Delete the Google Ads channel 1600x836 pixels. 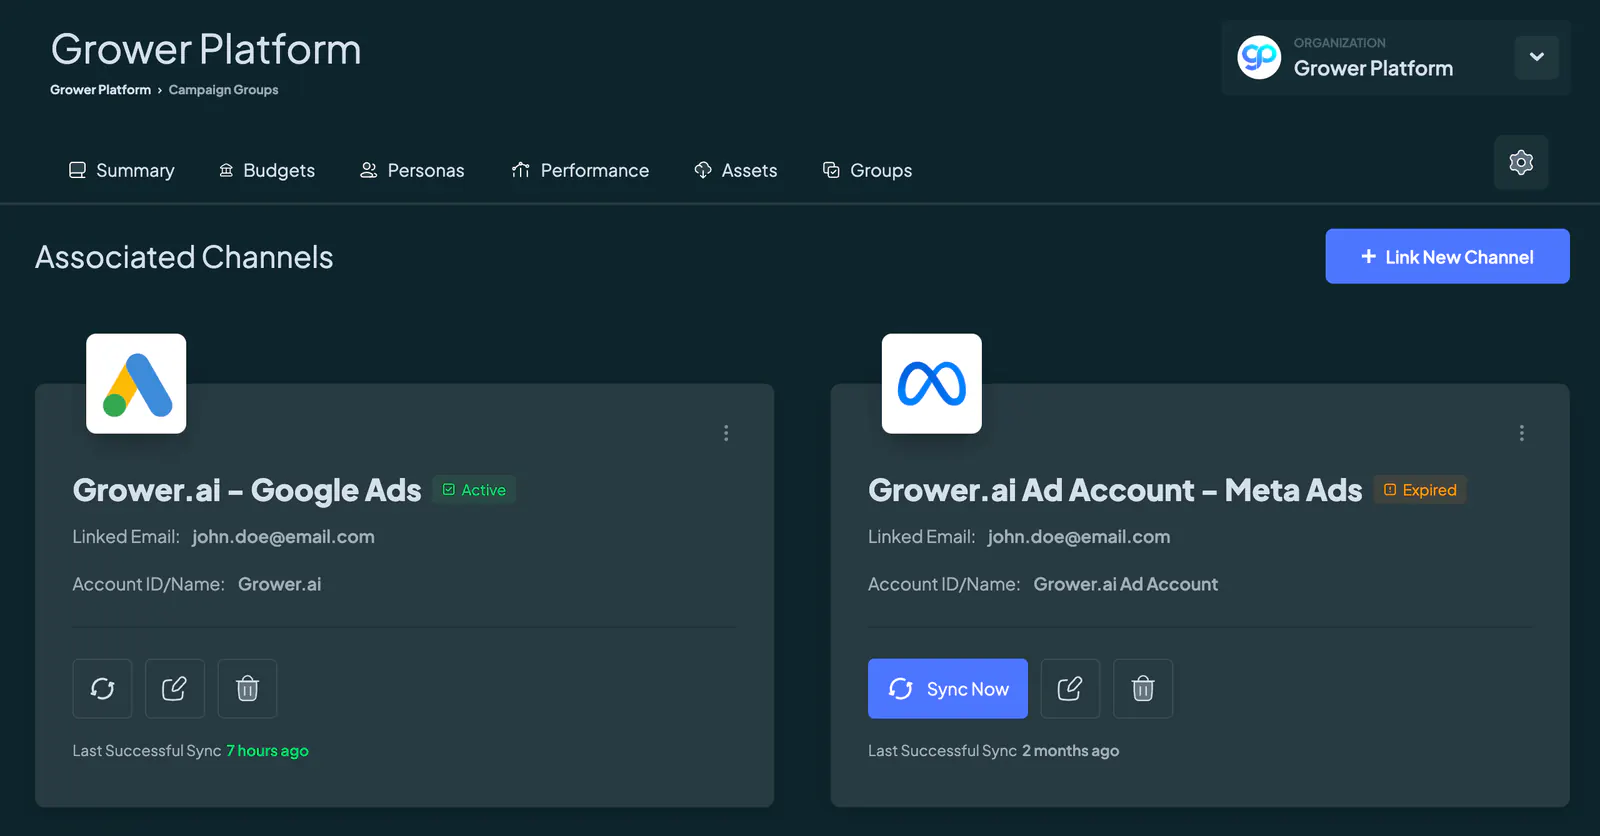click(x=247, y=688)
